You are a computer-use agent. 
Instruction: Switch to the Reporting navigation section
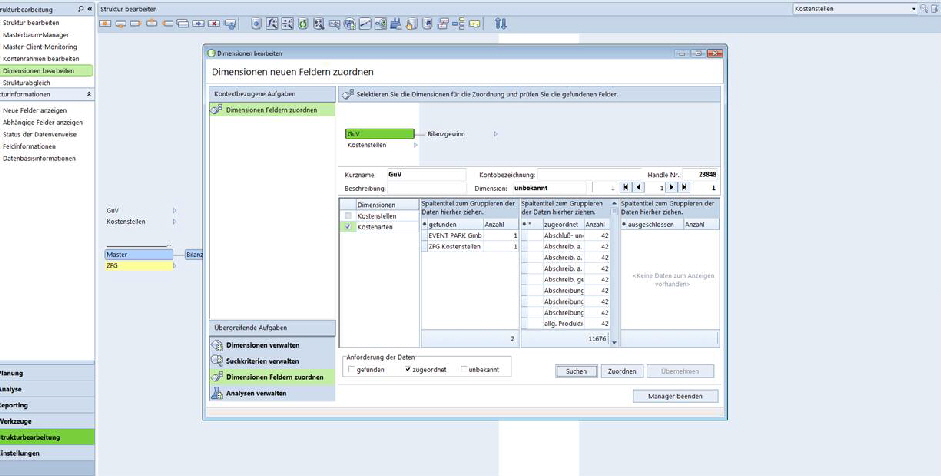pyautogui.click(x=47, y=405)
